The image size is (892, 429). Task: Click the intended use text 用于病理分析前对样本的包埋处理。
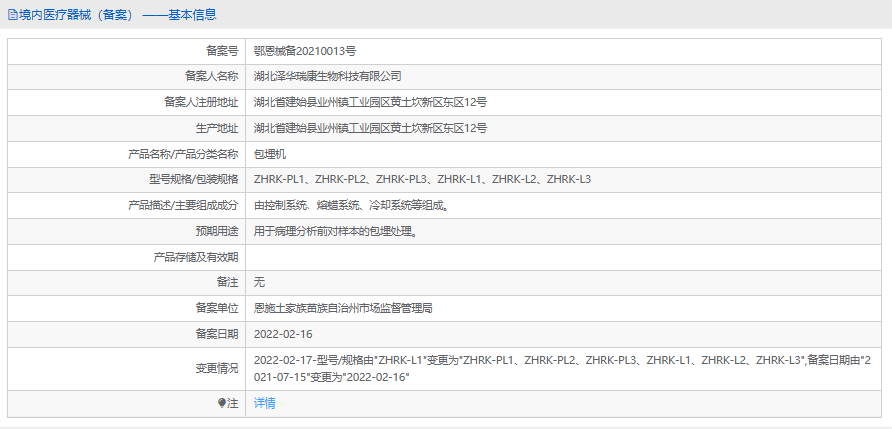(x=335, y=231)
